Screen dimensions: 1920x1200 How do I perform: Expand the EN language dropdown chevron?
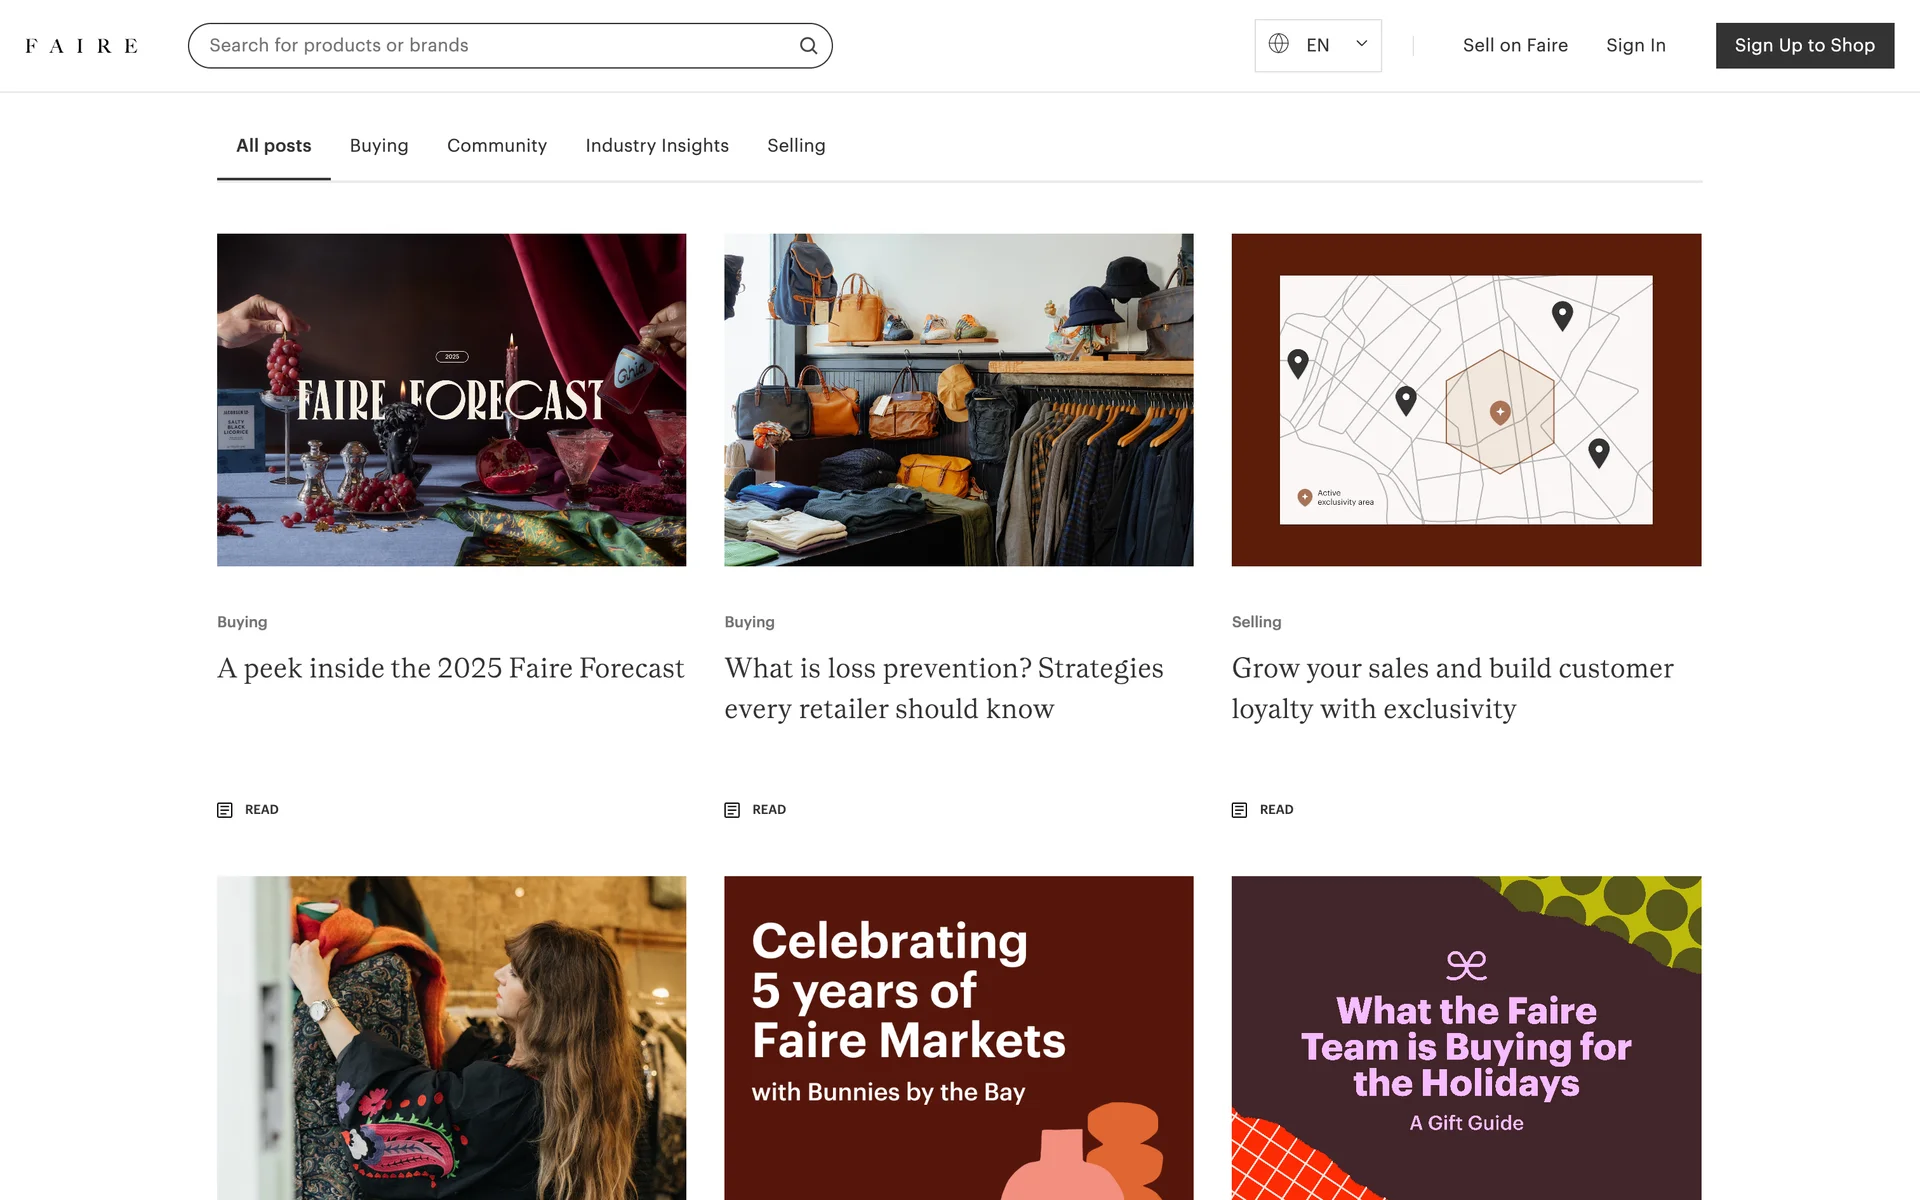click(x=1361, y=44)
